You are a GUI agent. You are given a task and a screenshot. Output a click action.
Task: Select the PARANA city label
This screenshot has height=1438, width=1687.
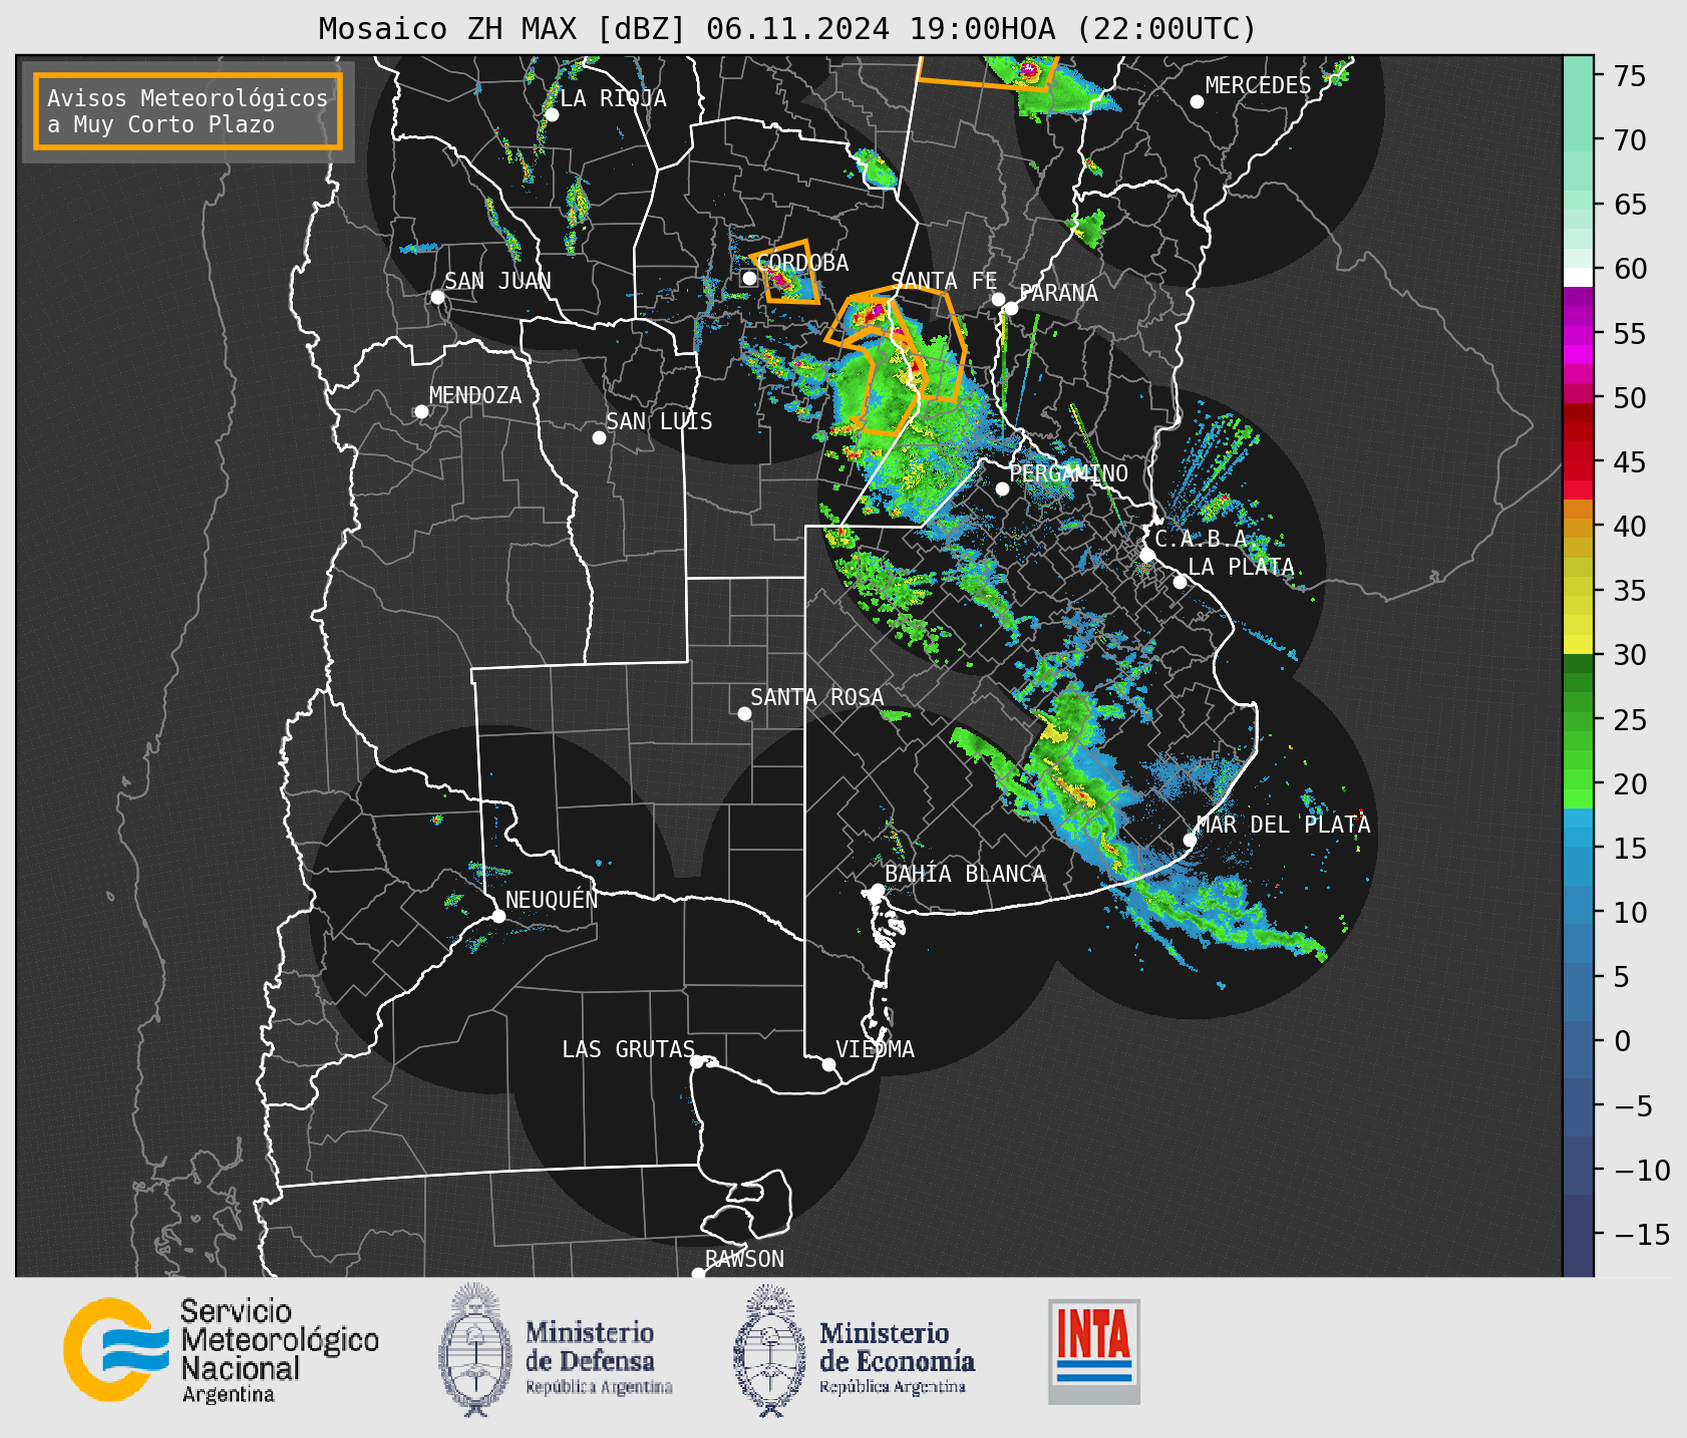[1058, 293]
